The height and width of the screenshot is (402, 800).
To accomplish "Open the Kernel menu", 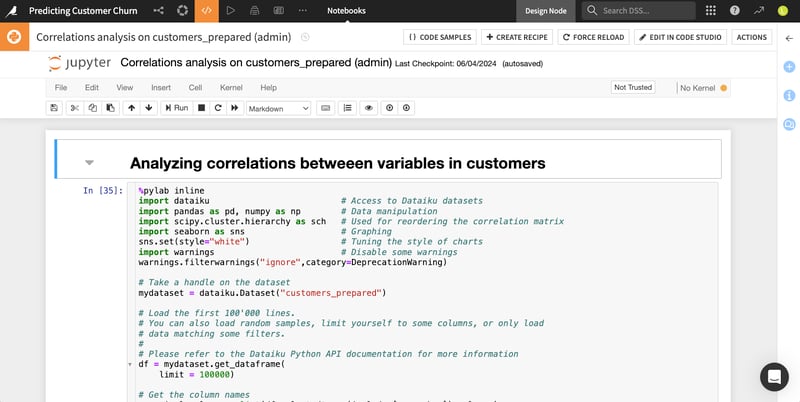I will tap(231, 88).
